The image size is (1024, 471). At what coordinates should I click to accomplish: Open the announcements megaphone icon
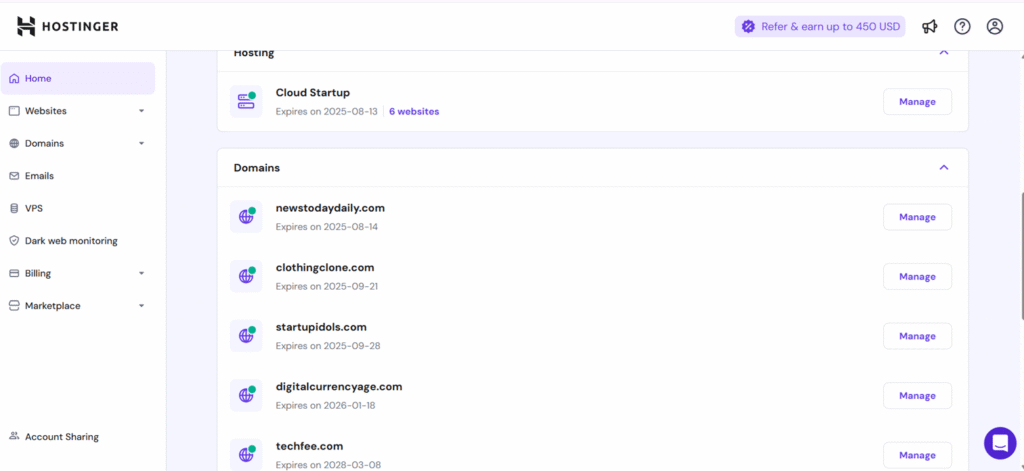click(x=929, y=26)
